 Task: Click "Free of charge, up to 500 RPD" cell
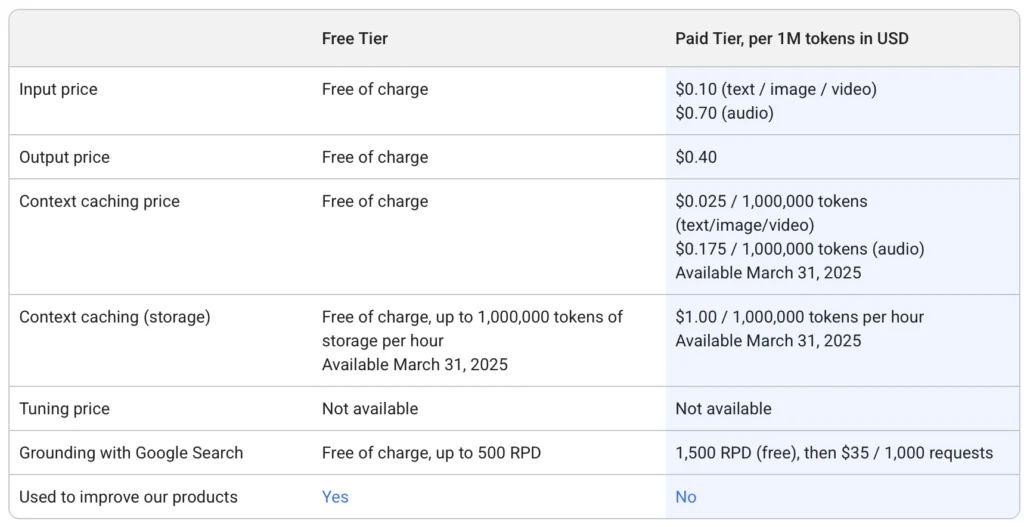pos(431,453)
